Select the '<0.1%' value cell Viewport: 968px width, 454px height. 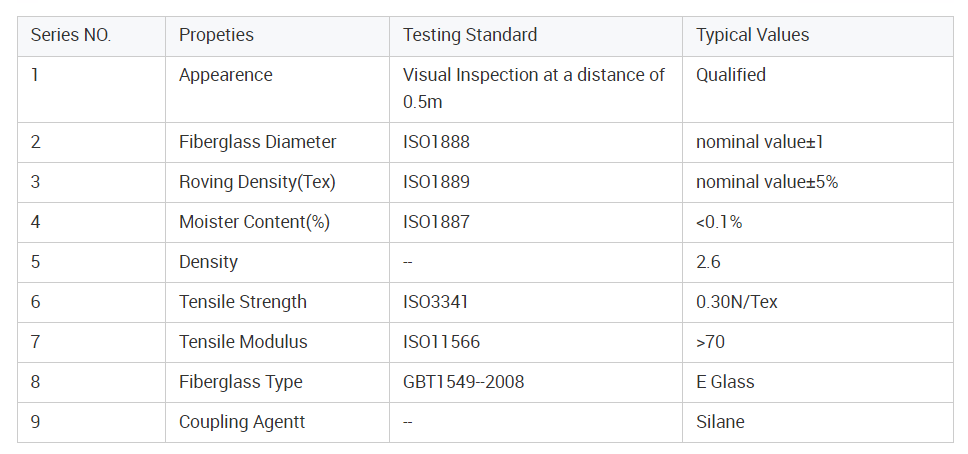pos(719,222)
